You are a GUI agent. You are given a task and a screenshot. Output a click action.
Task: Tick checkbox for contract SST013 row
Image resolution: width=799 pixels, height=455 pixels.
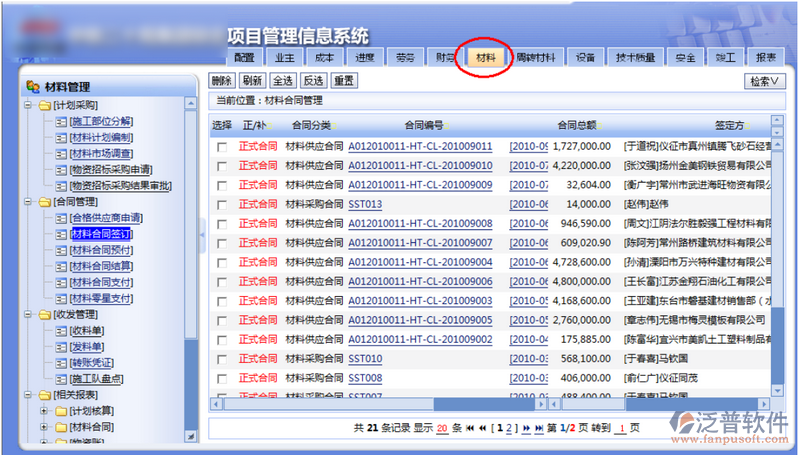[222, 204]
